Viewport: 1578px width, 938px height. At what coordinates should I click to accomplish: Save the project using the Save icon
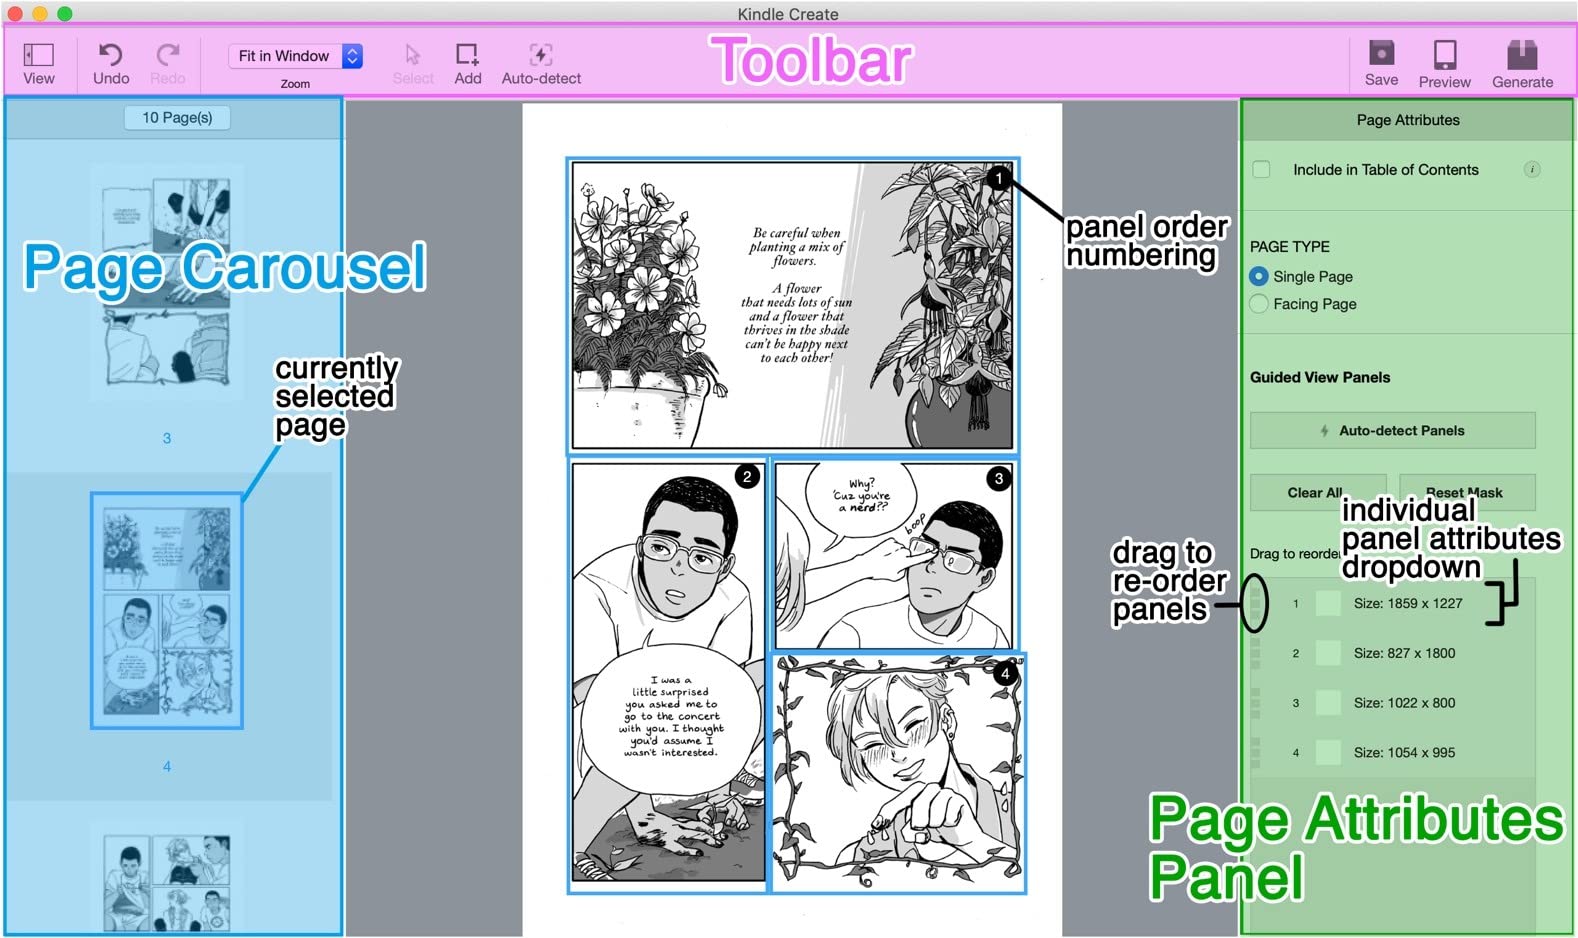click(1381, 53)
